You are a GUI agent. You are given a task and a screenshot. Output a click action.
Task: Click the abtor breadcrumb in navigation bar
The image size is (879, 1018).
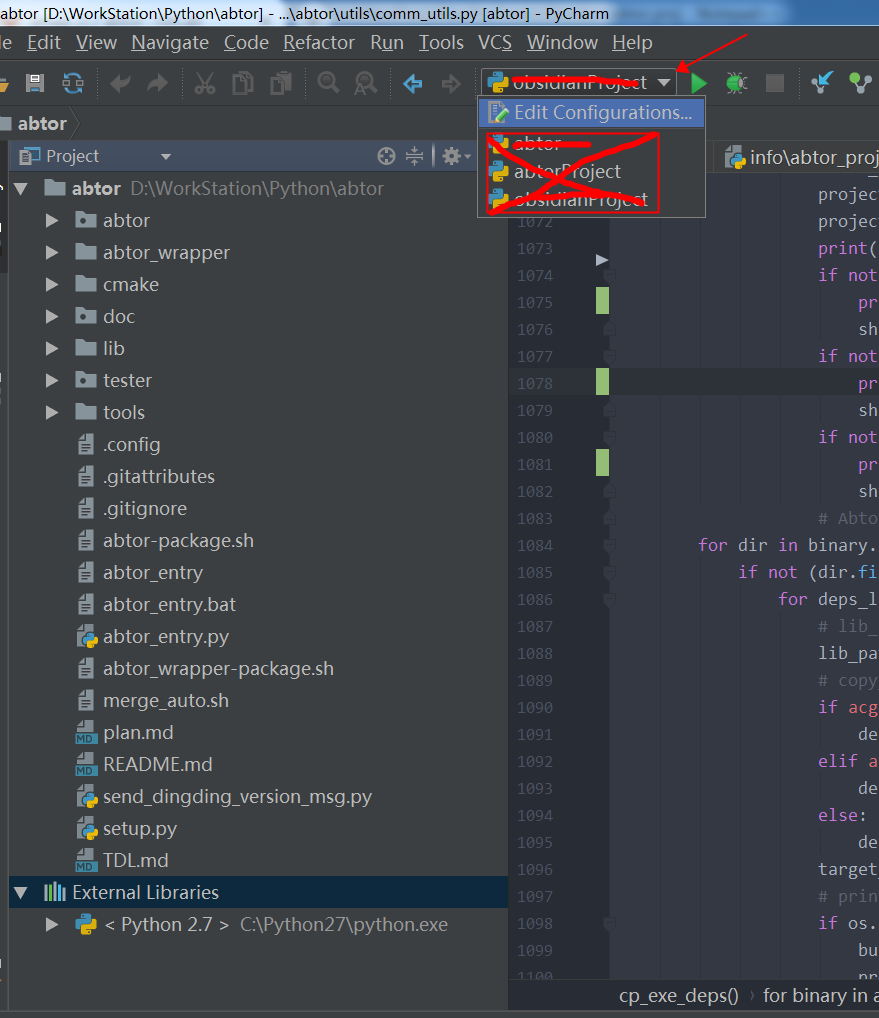[x=42, y=123]
